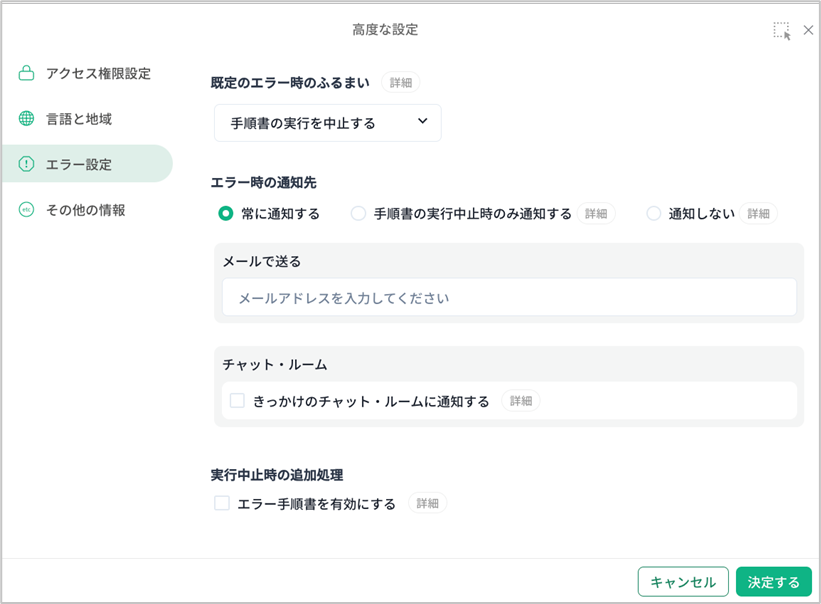Image resolution: width=821 pixels, height=604 pixels.
Task: Open the アクセス権限設定 section
Action: tap(98, 73)
